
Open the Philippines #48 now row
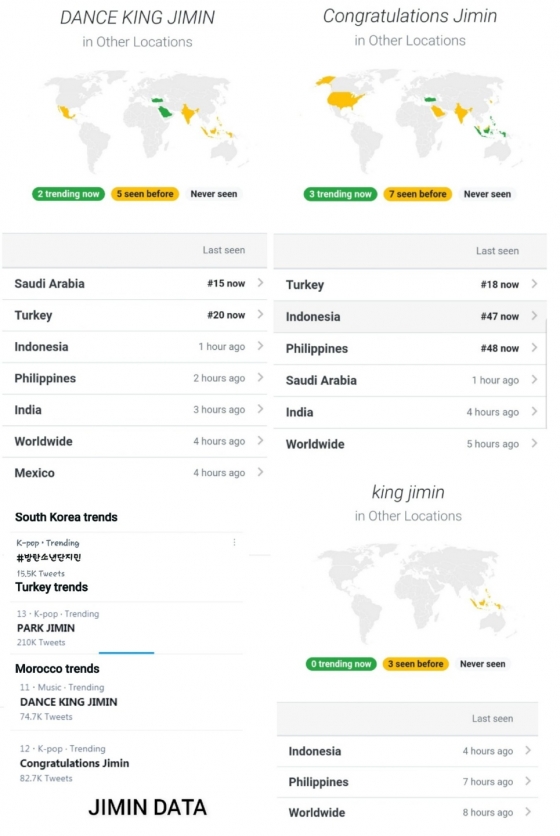click(410, 348)
